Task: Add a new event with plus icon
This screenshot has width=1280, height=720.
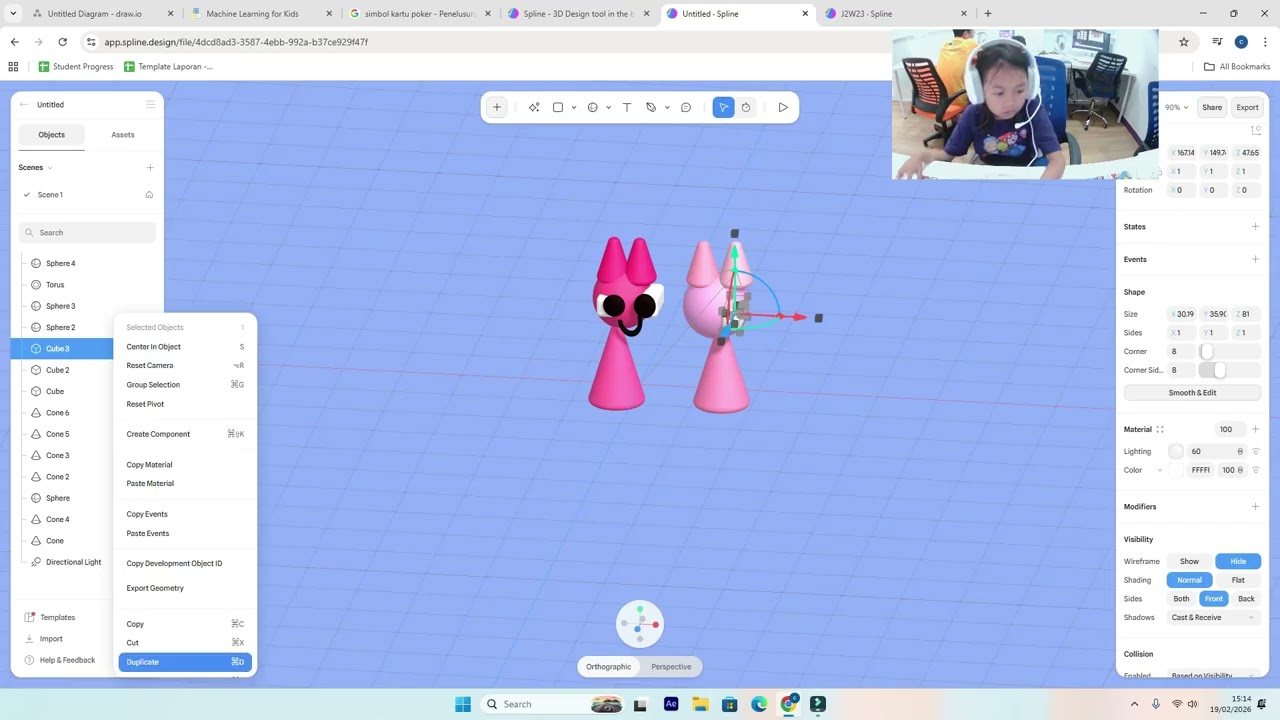Action: [1255, 260]
